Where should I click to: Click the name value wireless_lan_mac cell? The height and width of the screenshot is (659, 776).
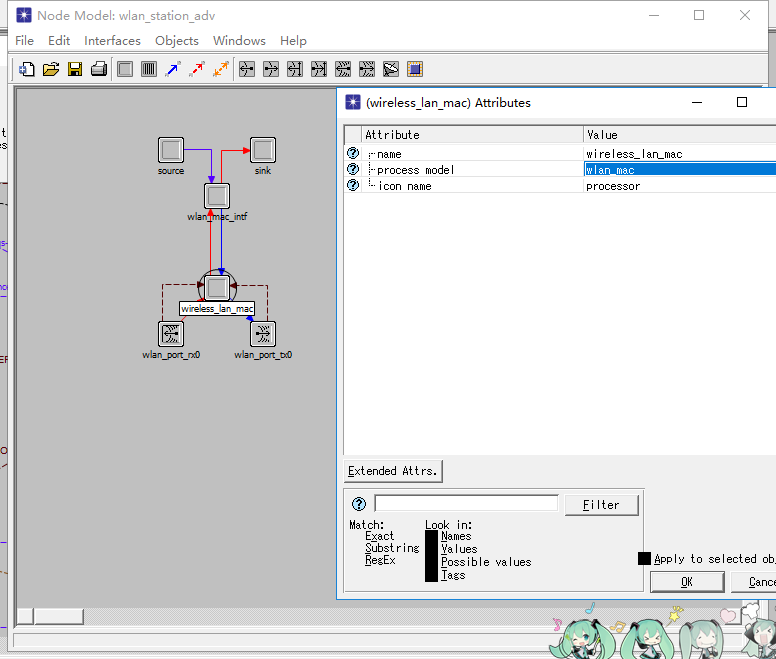click(x=679, y=154)
